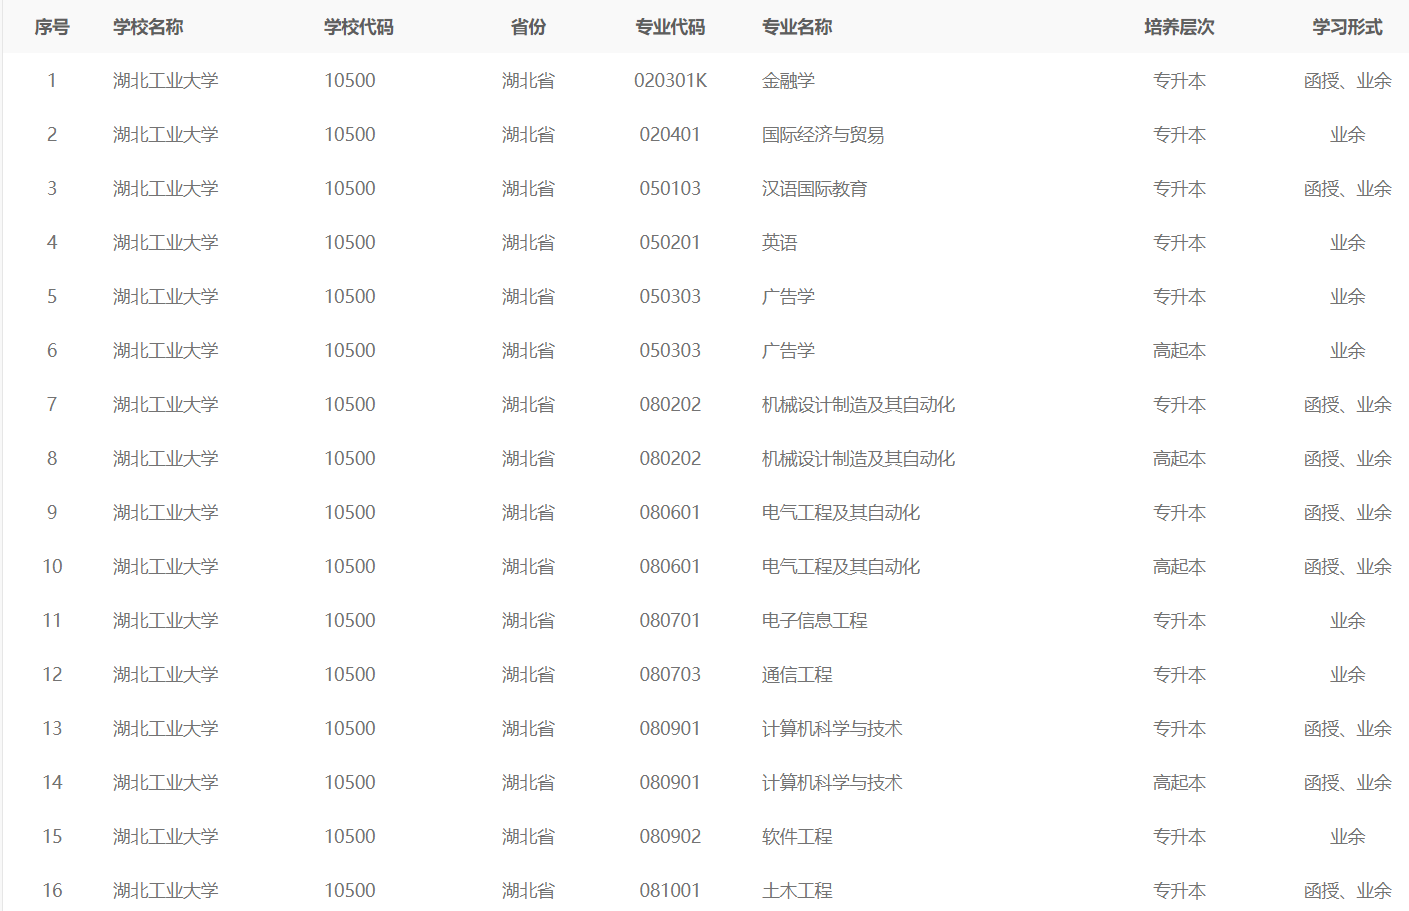
Task: Click the major name 国际经济与贸易
Action: (x=823, y=135)
